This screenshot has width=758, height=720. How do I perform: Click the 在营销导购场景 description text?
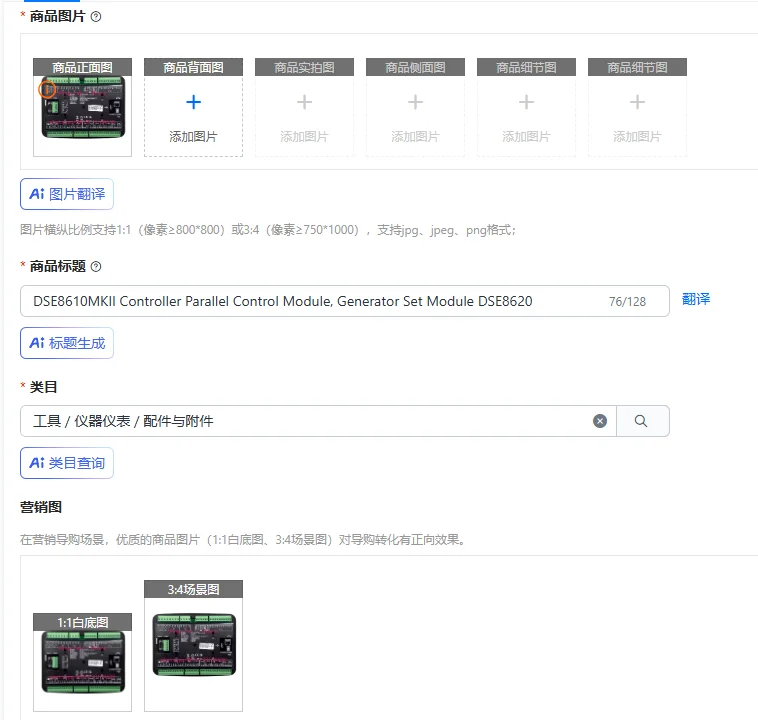click(243, 540)
